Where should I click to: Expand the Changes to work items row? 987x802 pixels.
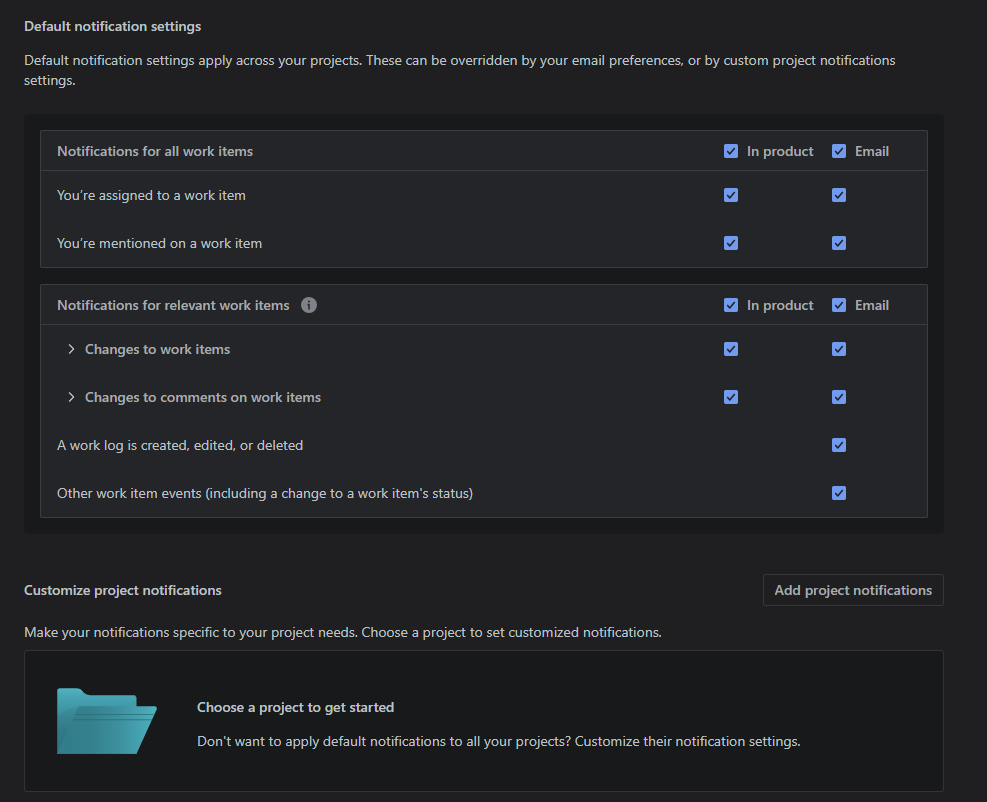tap(71, 349)
